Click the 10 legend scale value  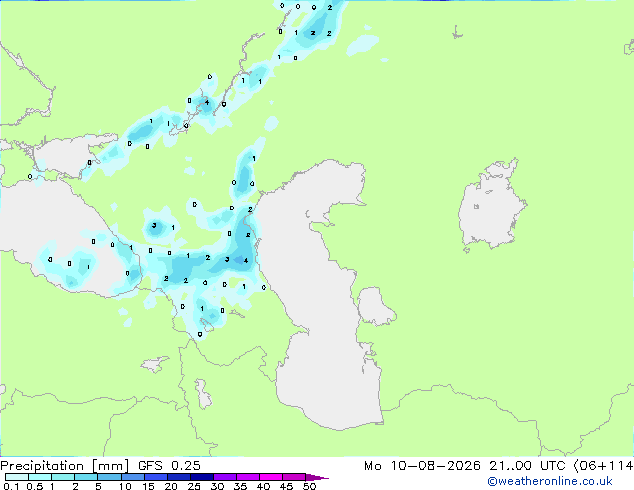(125, 486)
